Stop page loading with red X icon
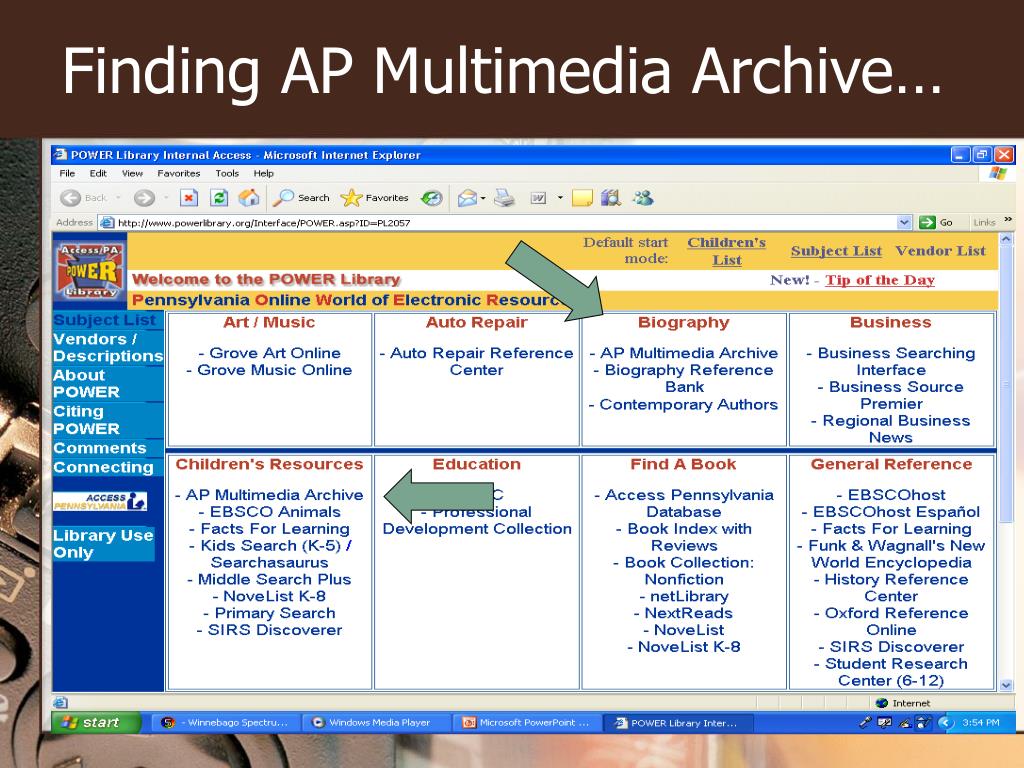1024x768 pixels. coord(189,198)
